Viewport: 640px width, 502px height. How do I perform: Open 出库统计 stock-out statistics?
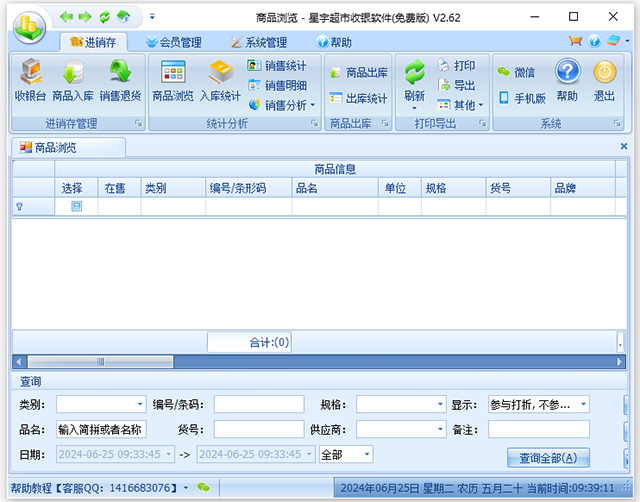click(x=358, y=98)
